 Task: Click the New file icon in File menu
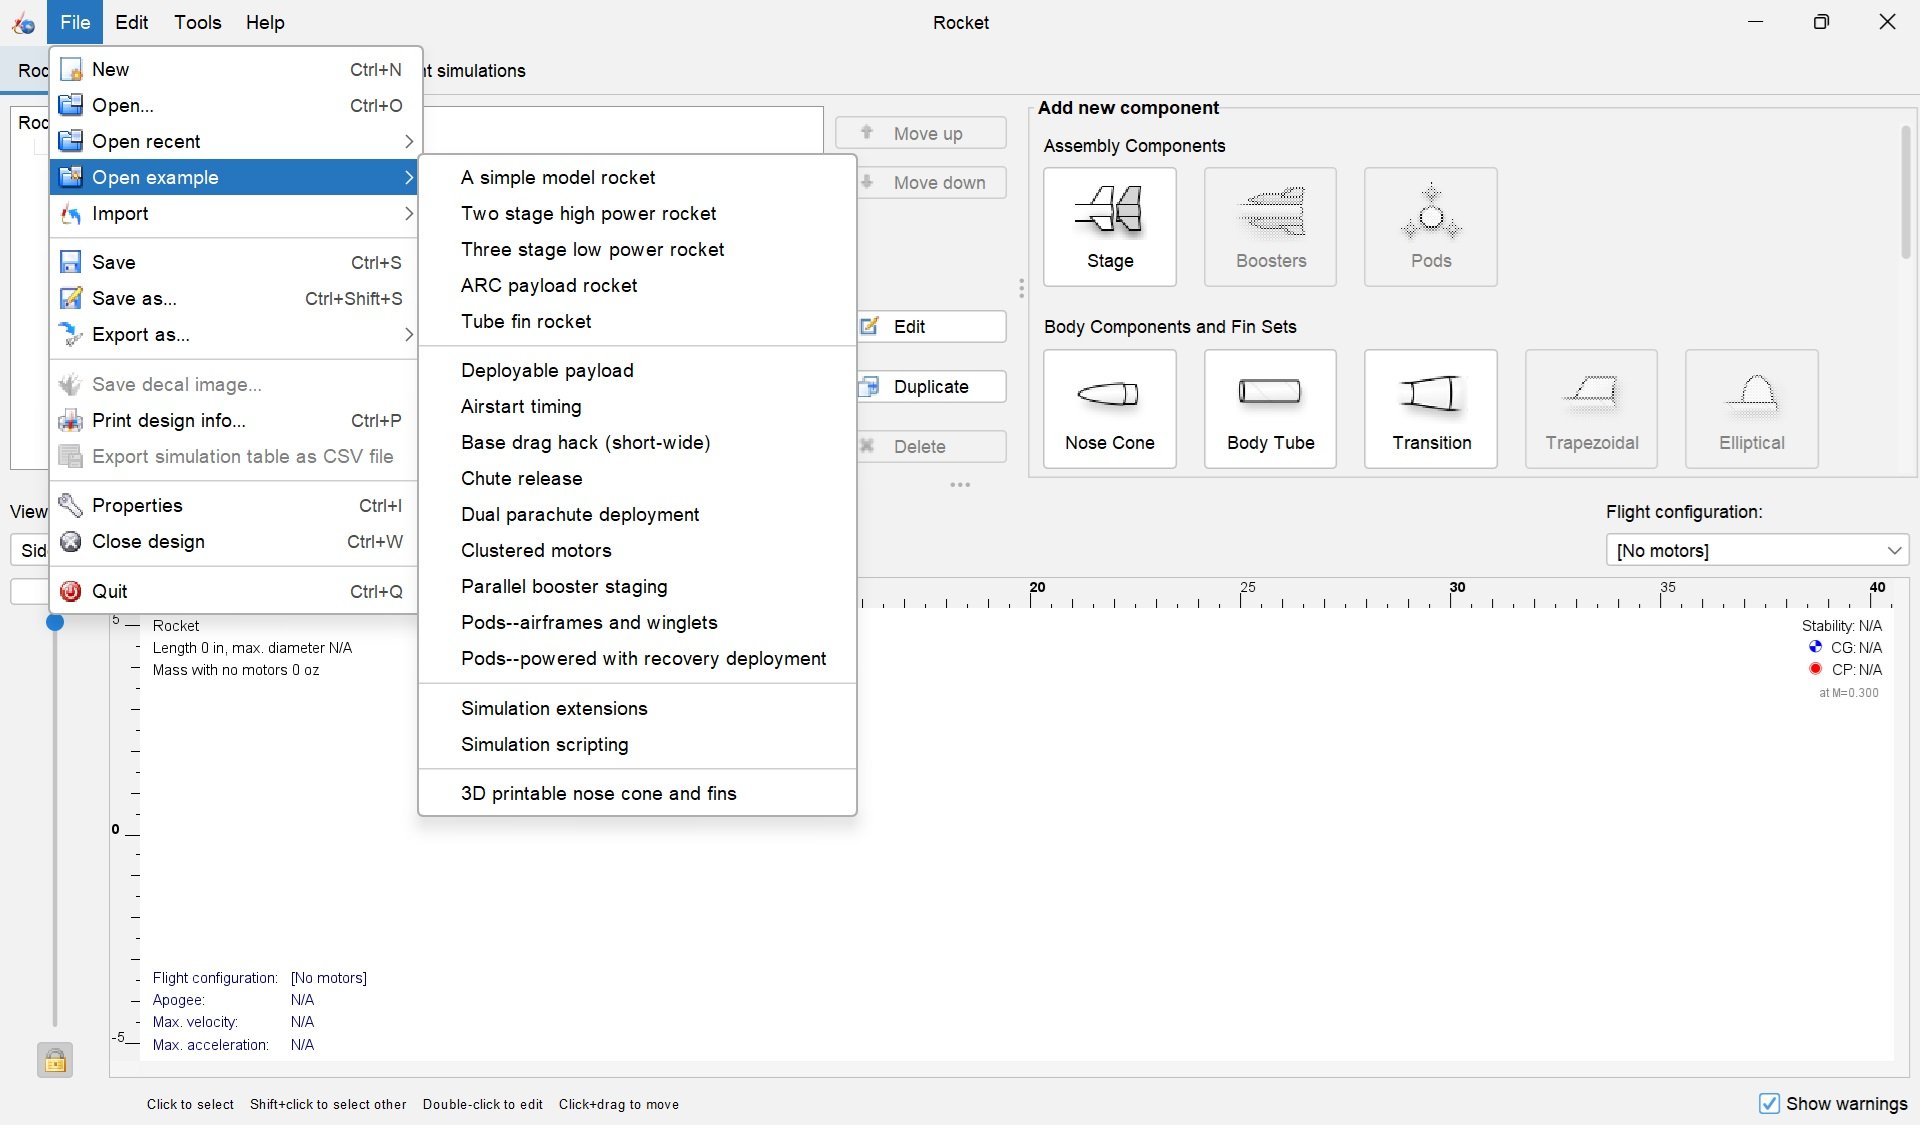click(70, 69)
